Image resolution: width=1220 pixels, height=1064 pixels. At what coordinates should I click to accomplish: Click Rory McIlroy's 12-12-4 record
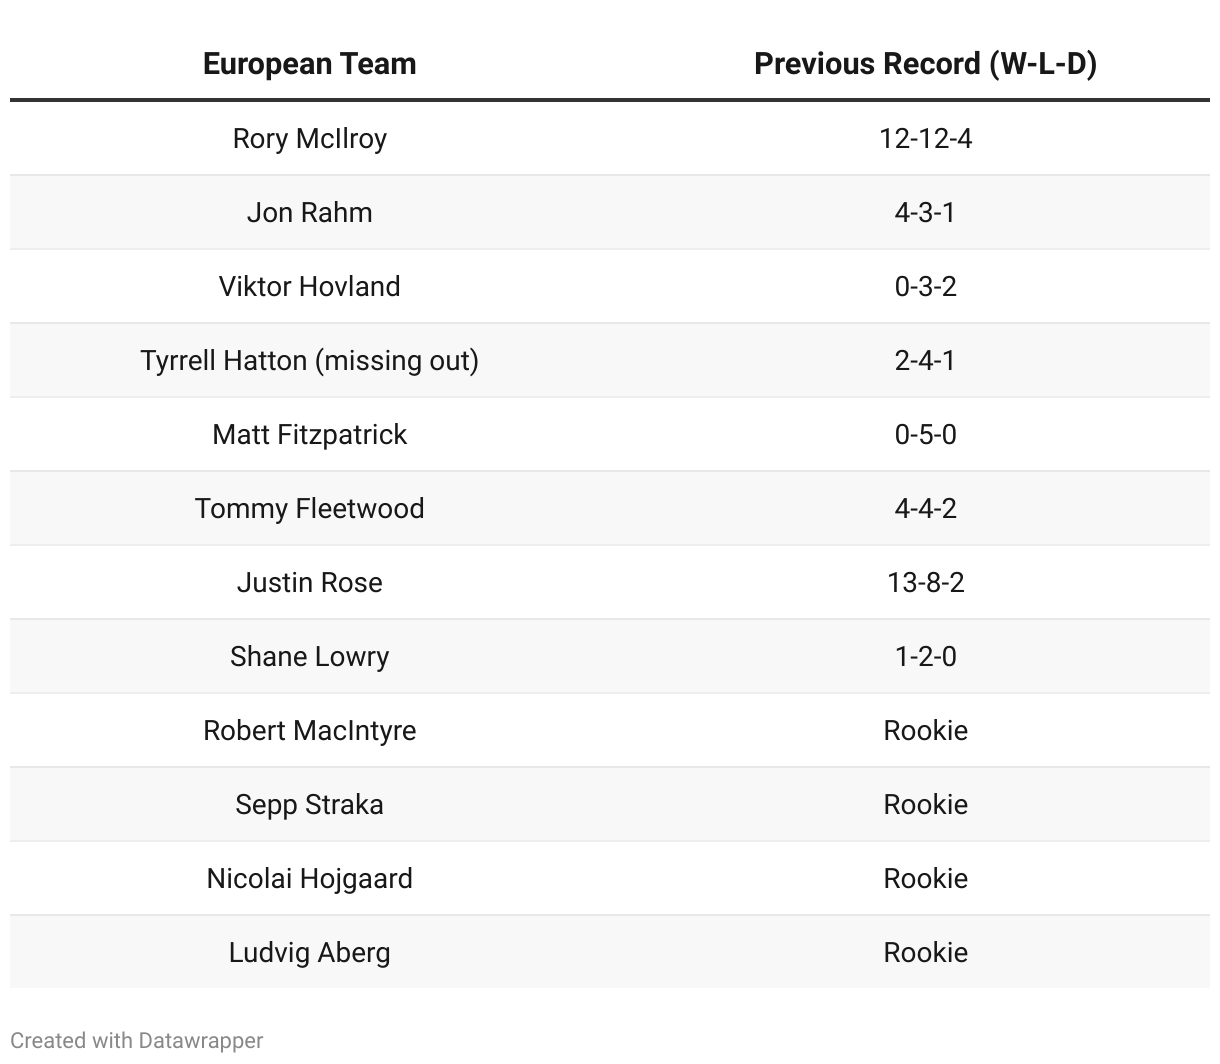925,138
